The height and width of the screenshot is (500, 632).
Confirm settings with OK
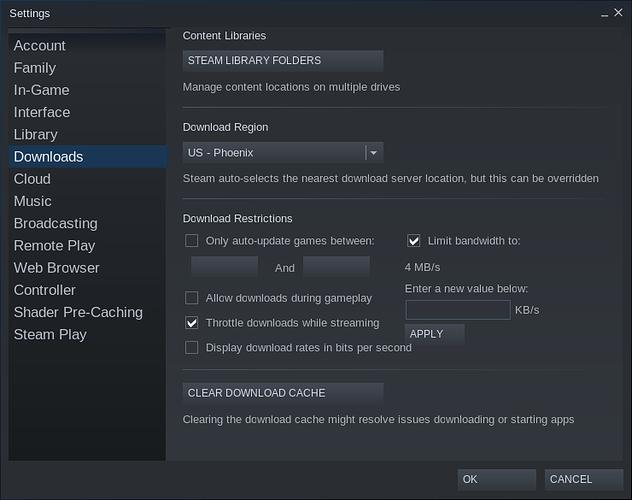pyautogui.click(x=497, y=479)
